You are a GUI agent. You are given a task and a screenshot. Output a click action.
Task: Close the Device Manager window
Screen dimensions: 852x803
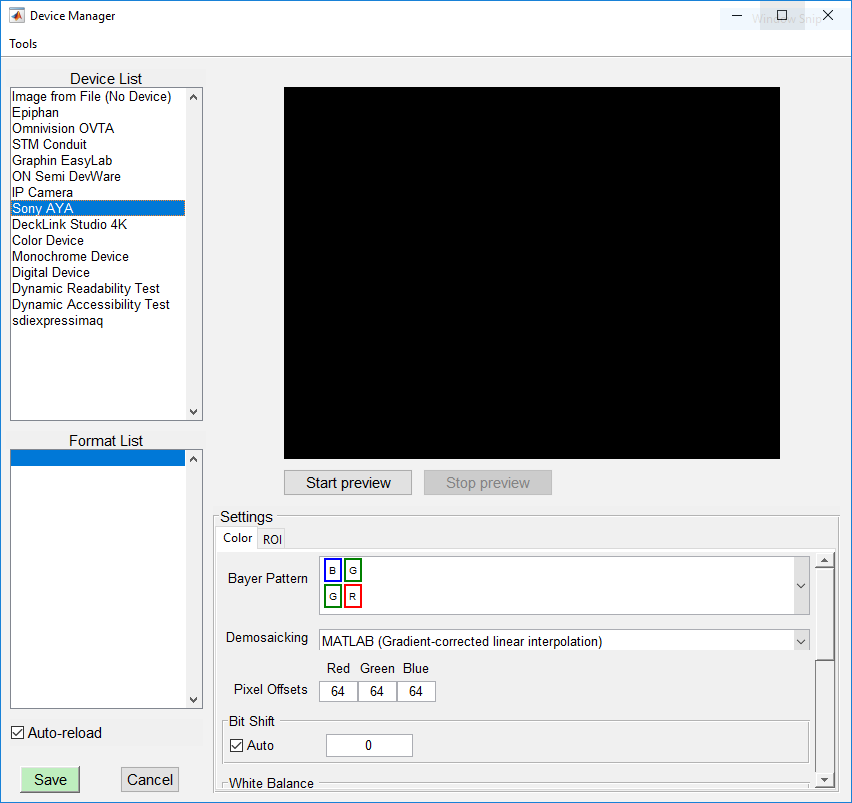828,16
